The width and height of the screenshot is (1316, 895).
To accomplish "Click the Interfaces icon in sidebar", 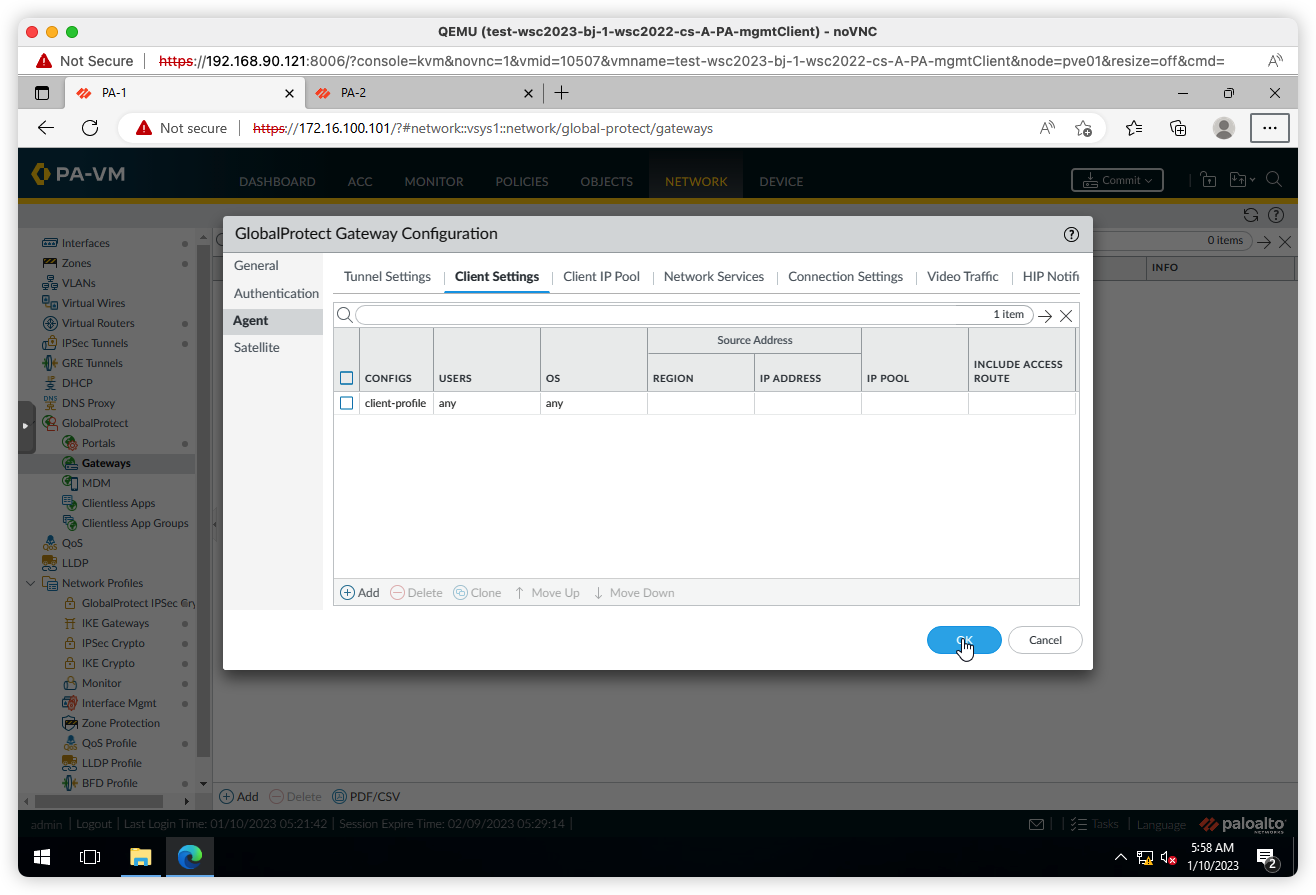I will coord(50,243).
